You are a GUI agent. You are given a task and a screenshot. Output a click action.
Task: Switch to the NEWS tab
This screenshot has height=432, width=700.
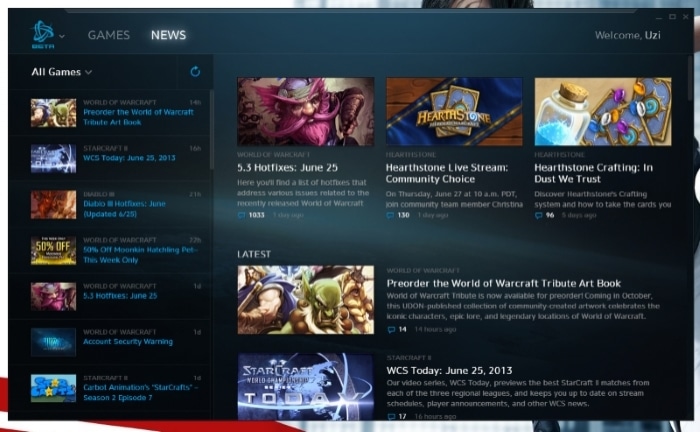tap(168, 35)
